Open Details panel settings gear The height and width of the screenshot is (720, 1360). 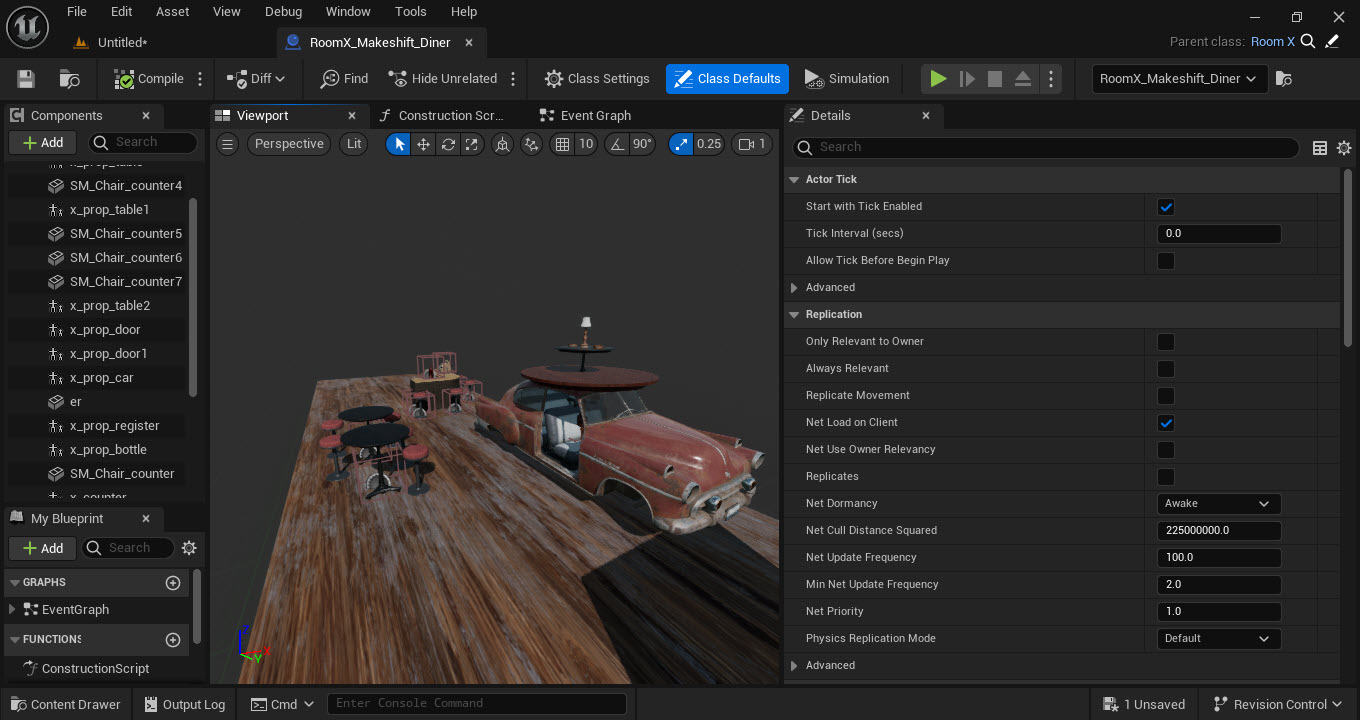1344,148
